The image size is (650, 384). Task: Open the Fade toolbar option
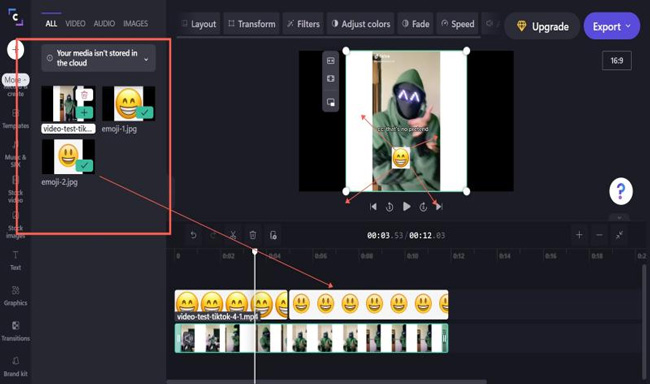[416, 24]
